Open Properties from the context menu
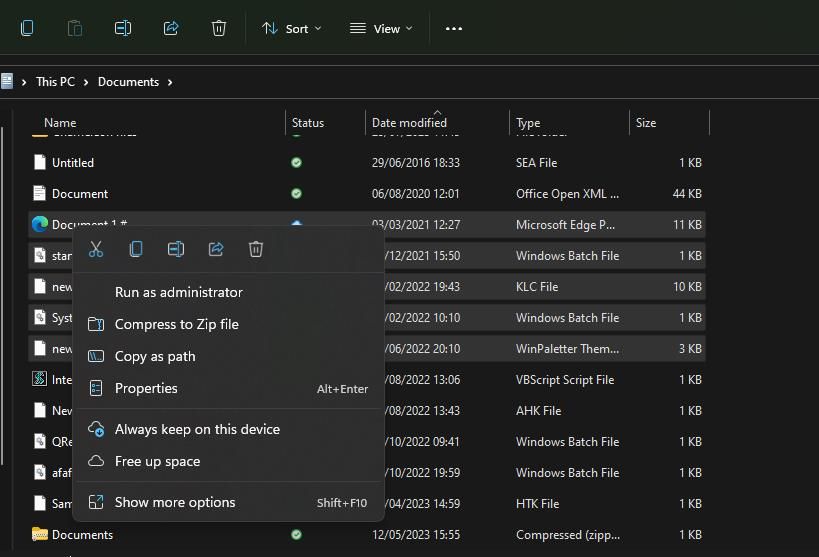The width and height of the screenshot is (819, 557). click(146, 388)
